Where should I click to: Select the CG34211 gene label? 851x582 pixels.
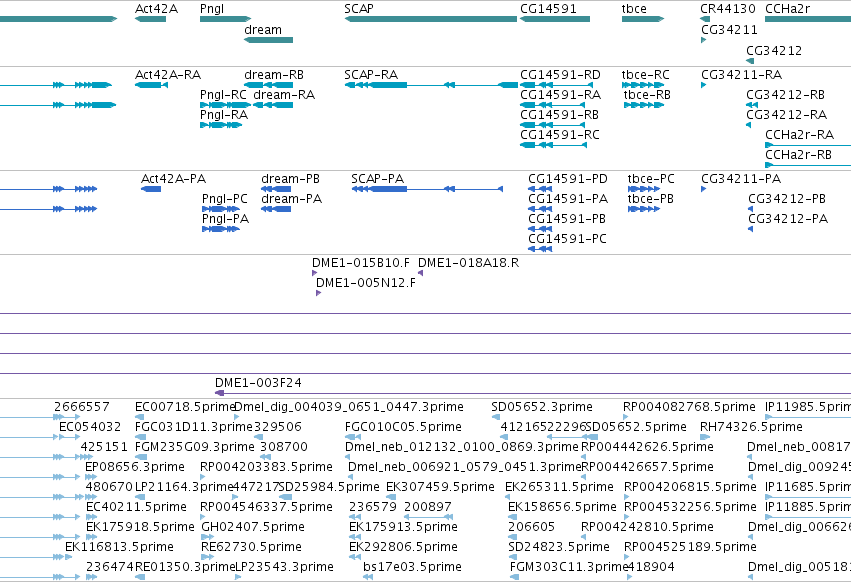coord(729,29)
